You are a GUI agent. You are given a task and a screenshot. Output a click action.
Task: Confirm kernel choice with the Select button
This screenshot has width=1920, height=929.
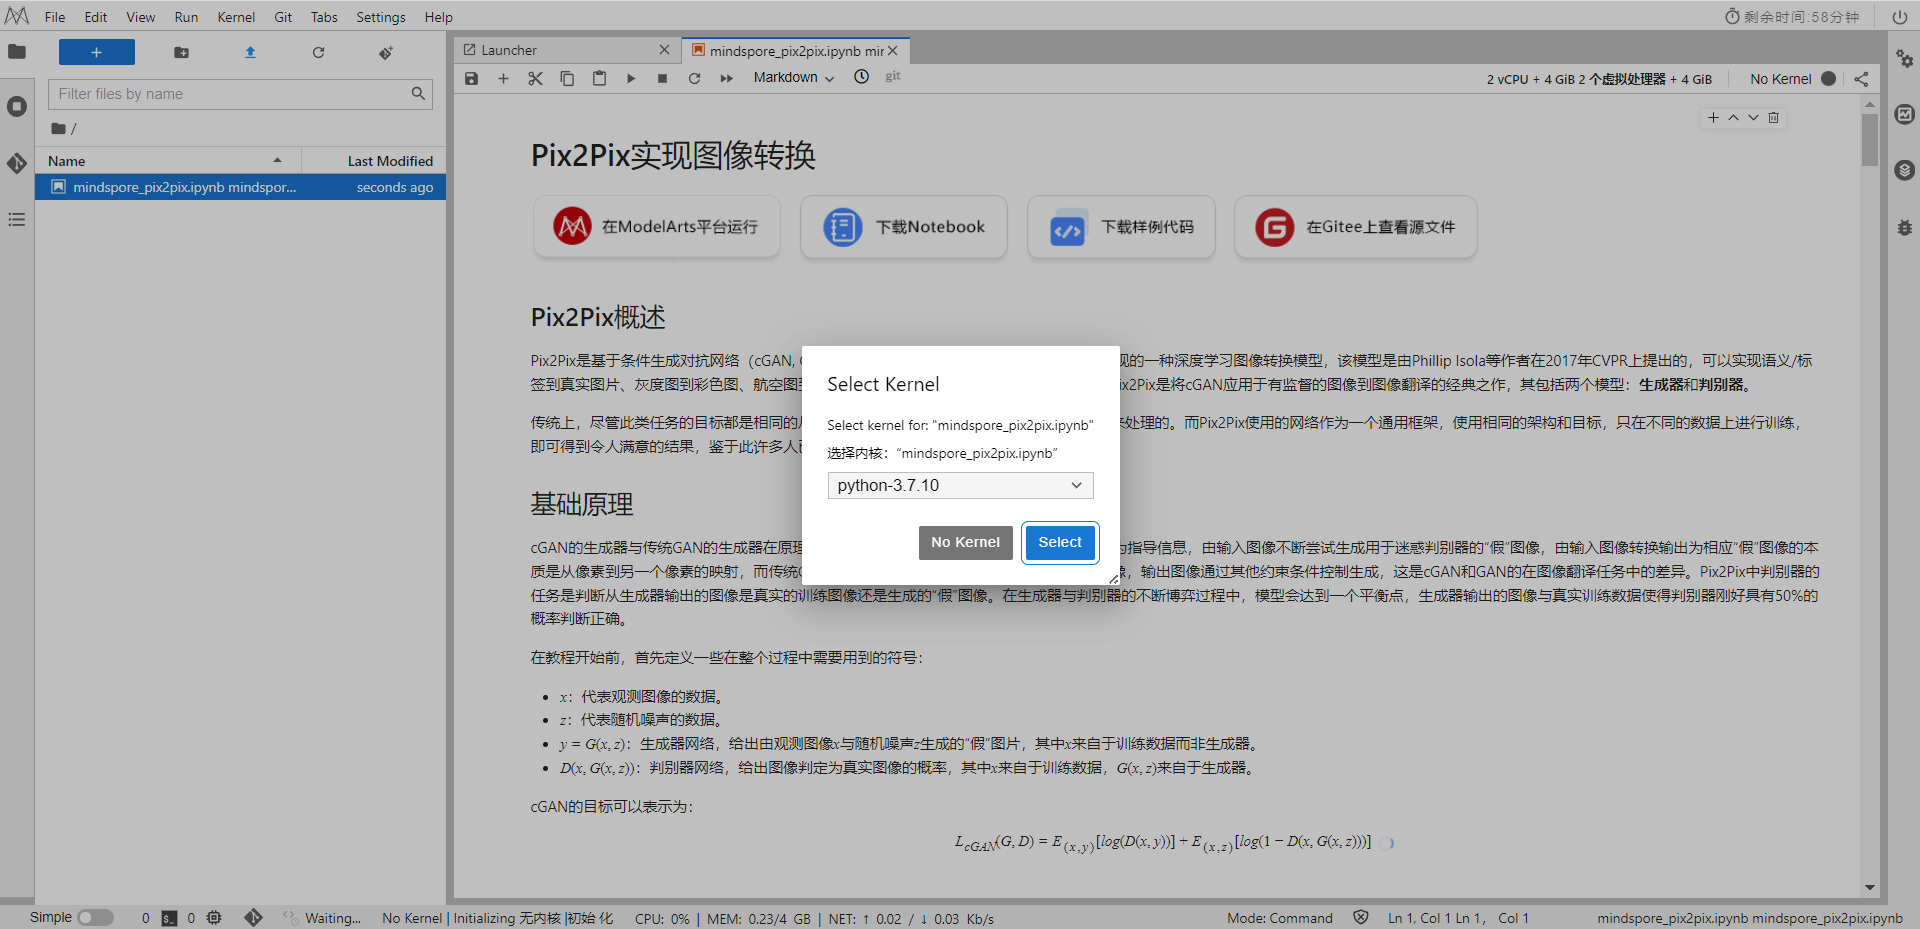[1060, 542]
